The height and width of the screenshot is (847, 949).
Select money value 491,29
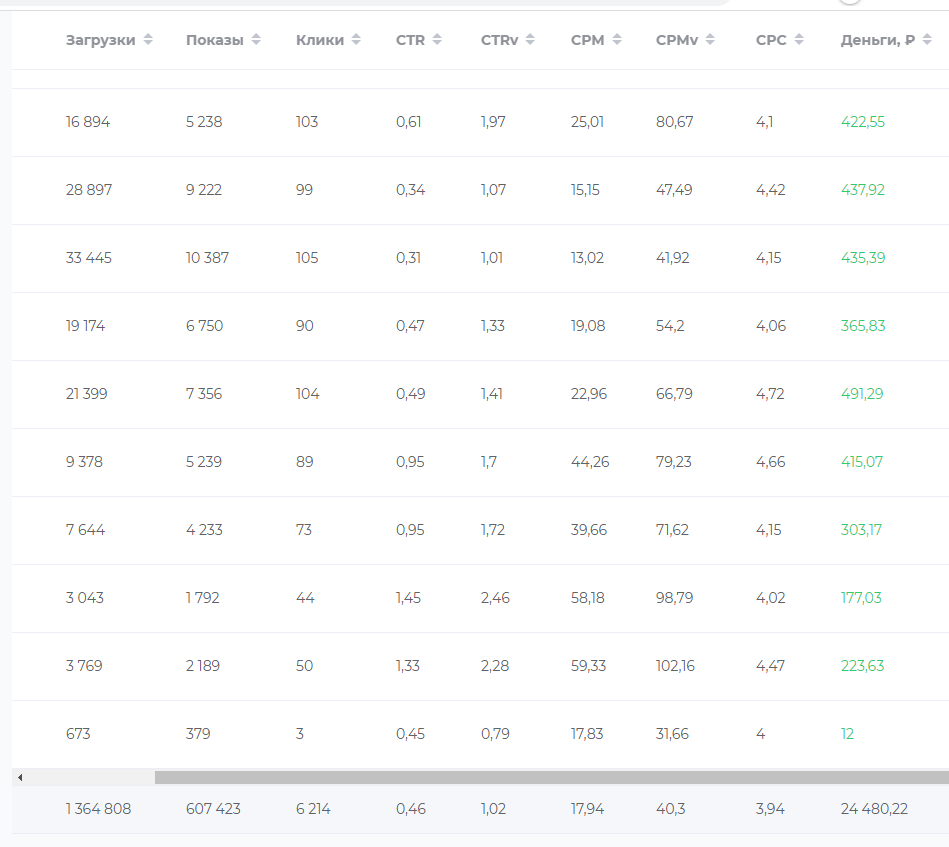[862, 394]
